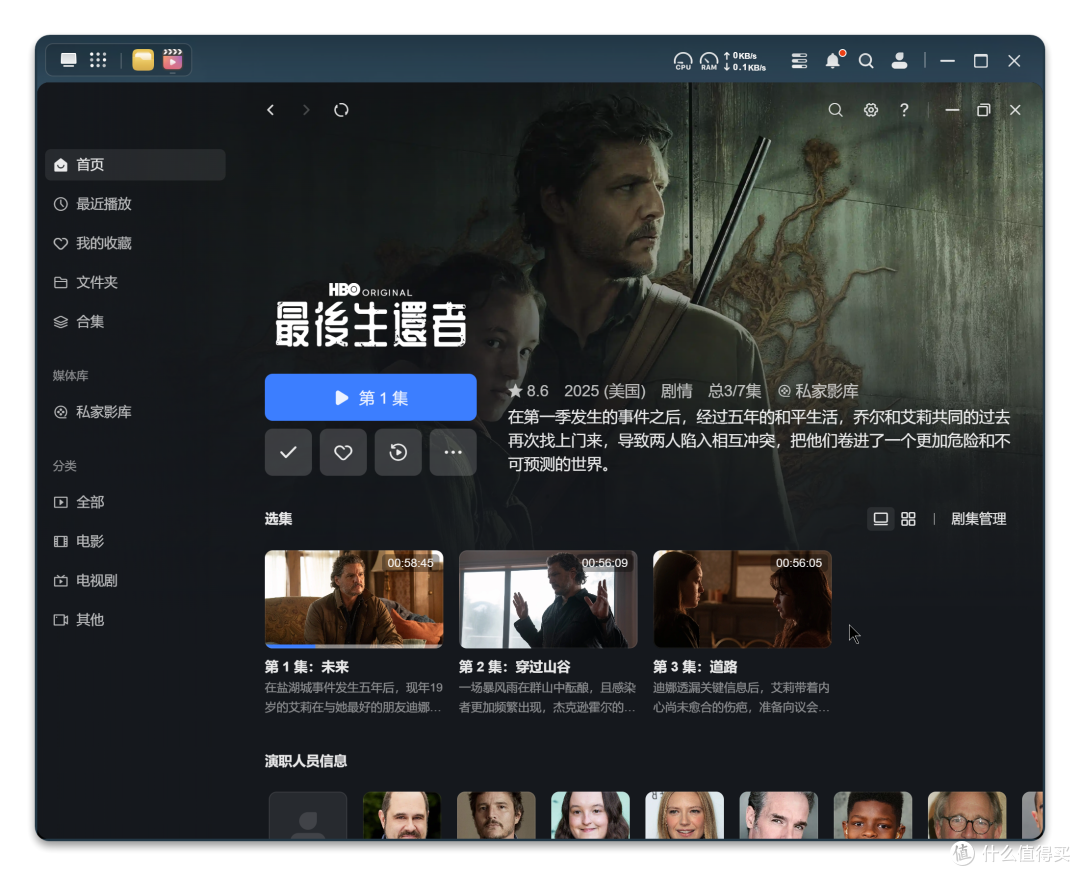Open the placeholder cast member avatar

coord(308,815)
